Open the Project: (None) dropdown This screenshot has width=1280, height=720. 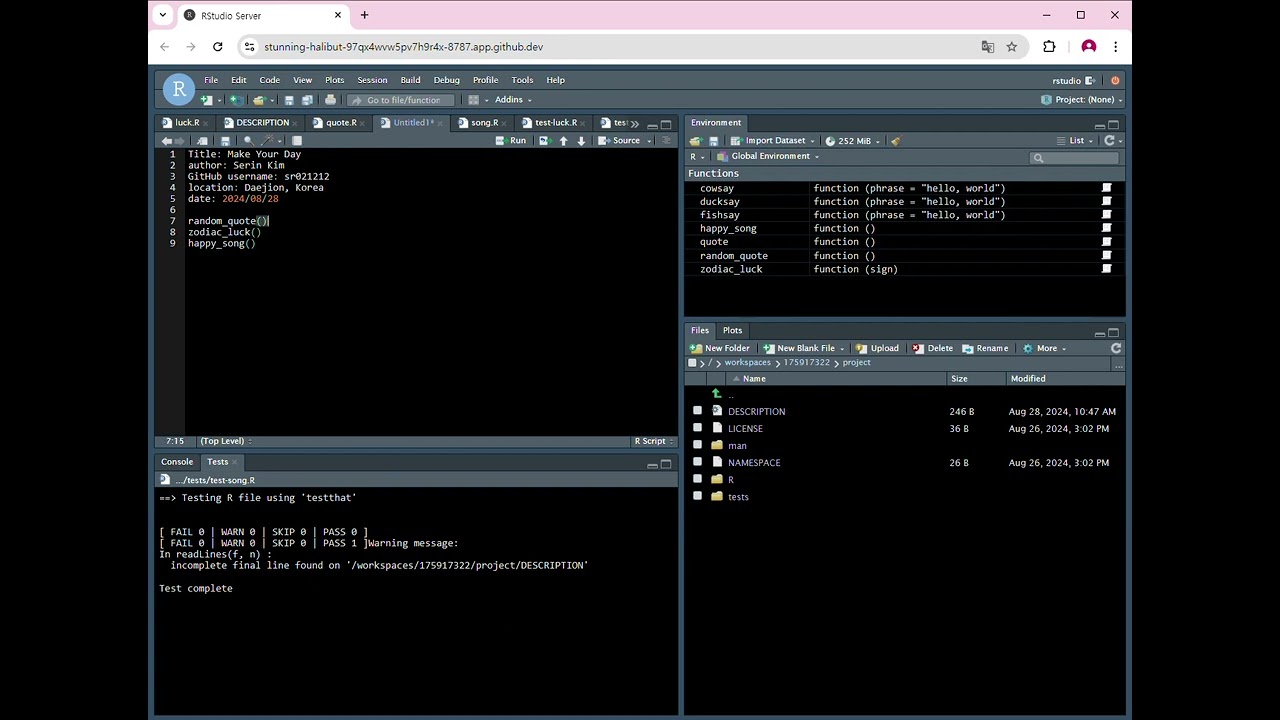tap(1082, 100)
